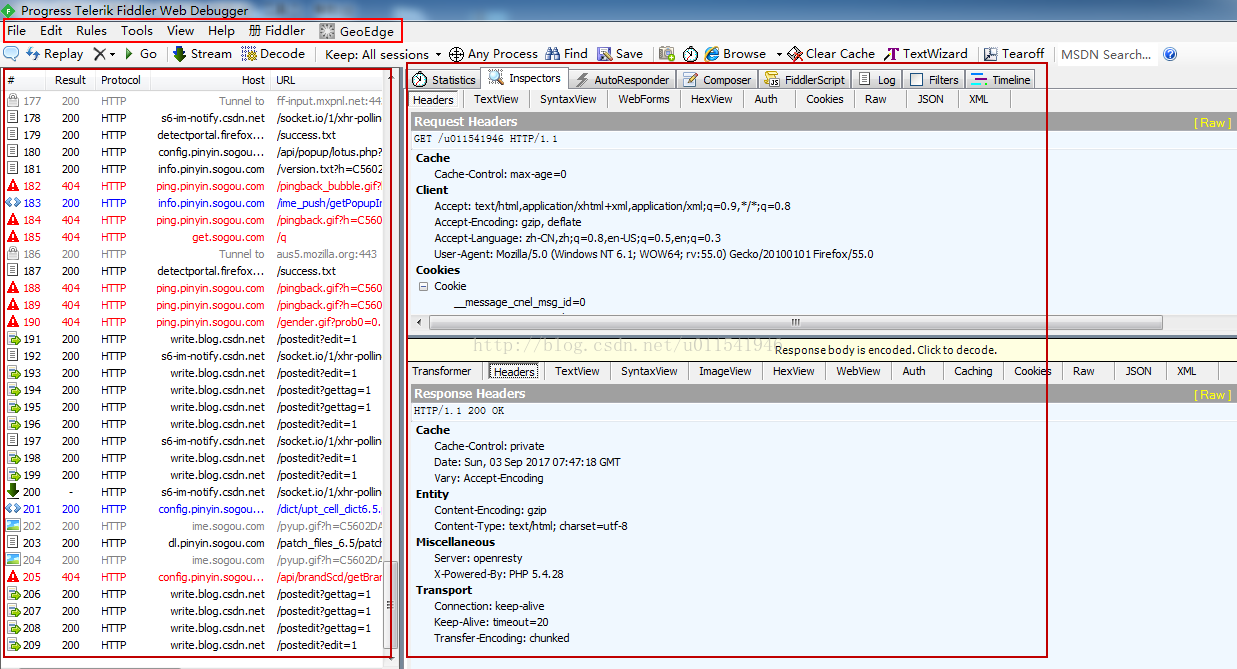Open the Composer tab

717,80
